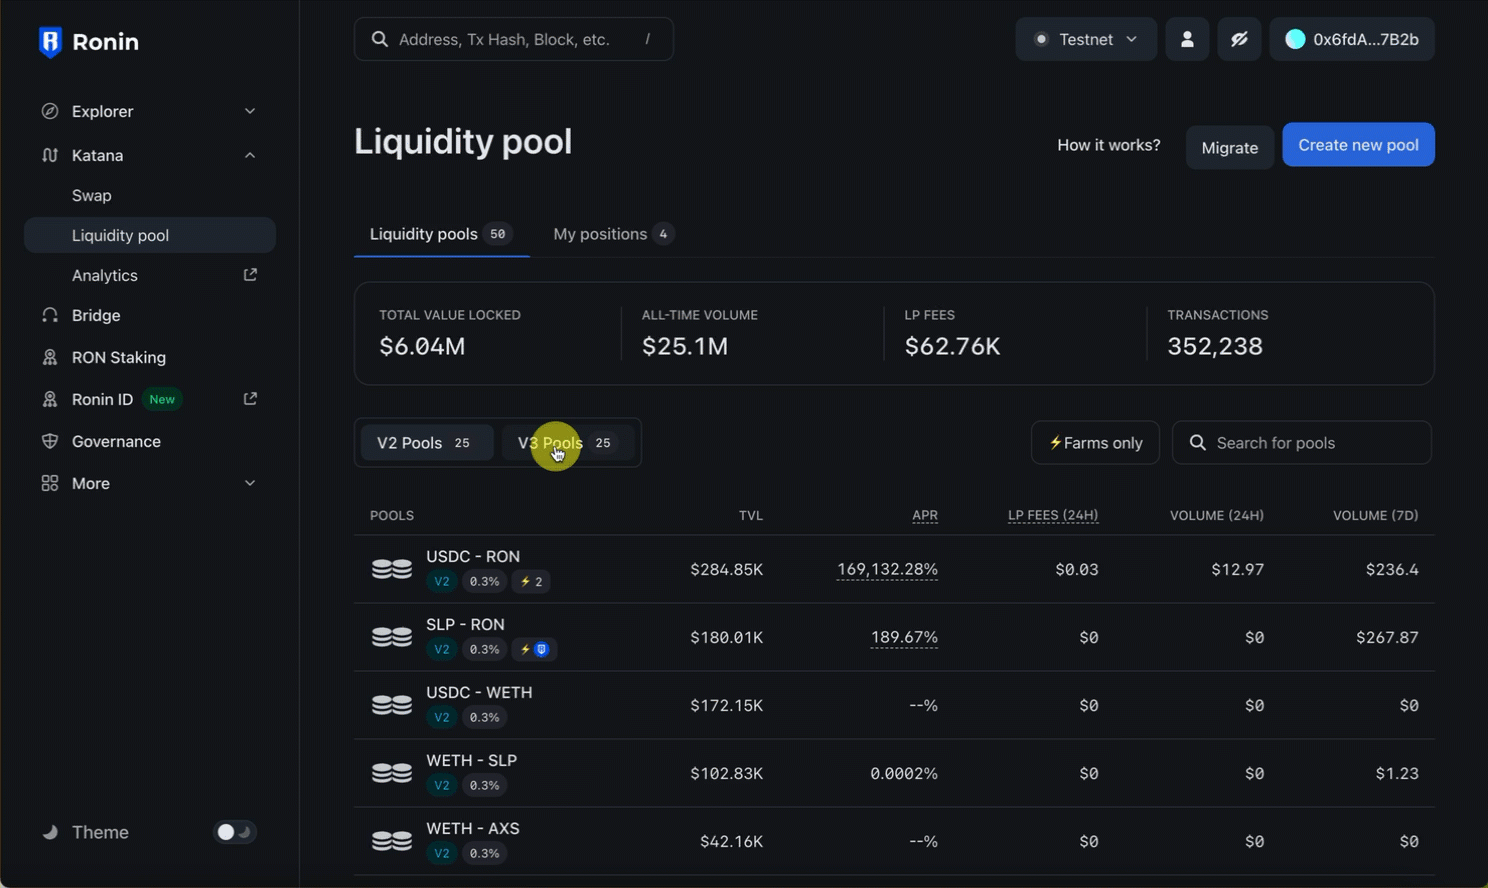Image resolution: width=1488 pixels, height=888 pixels.
Task: Open Analytics external link icon
Action: [x=250, y=275]
